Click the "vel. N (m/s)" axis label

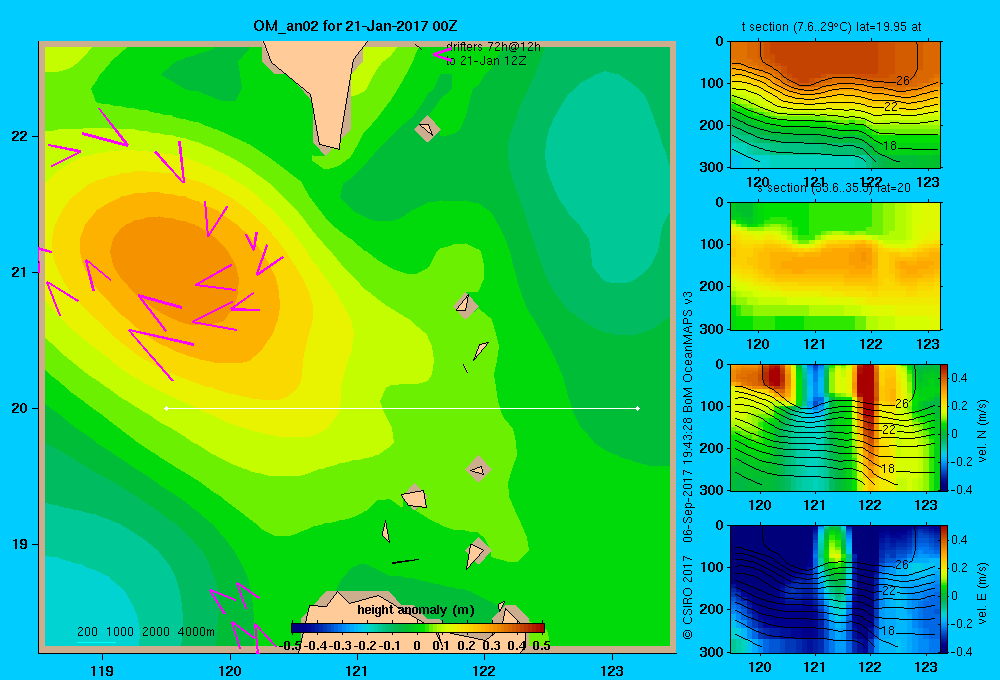pos(982,431)
